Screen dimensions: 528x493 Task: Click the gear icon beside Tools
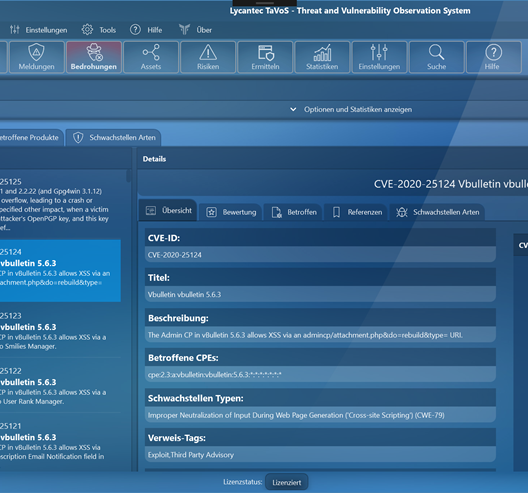[x=87, y=30]
